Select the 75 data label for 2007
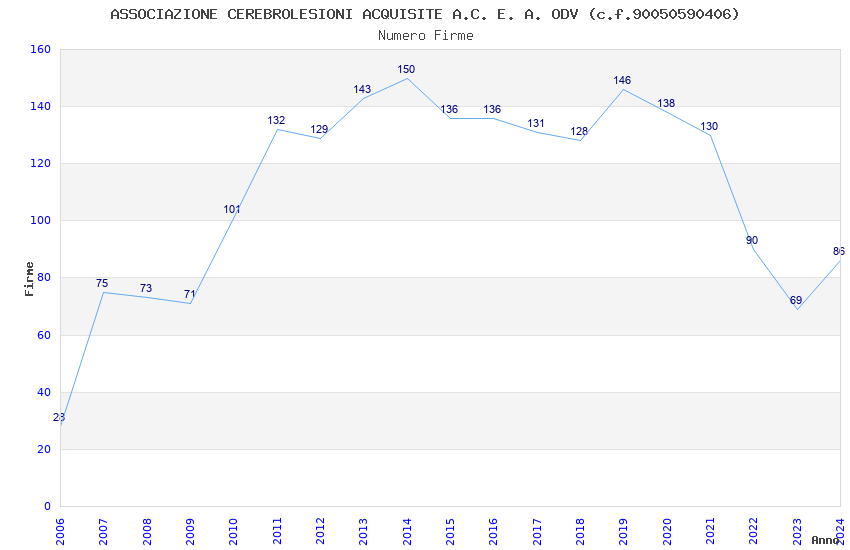The height and width of the screenshot is (550, 850). [x=102, y=283]
